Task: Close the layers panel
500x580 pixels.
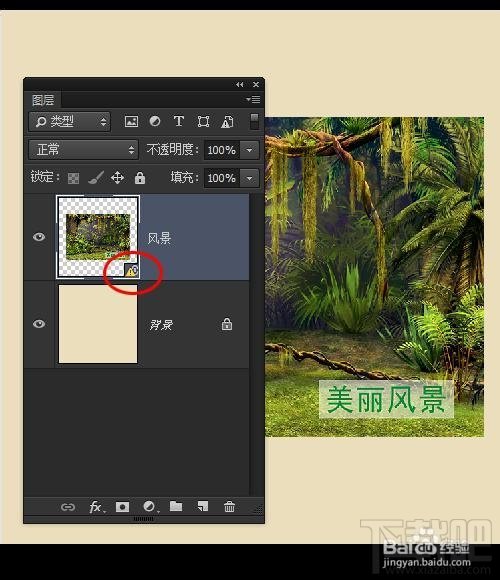Action: (x=256, y=85)
